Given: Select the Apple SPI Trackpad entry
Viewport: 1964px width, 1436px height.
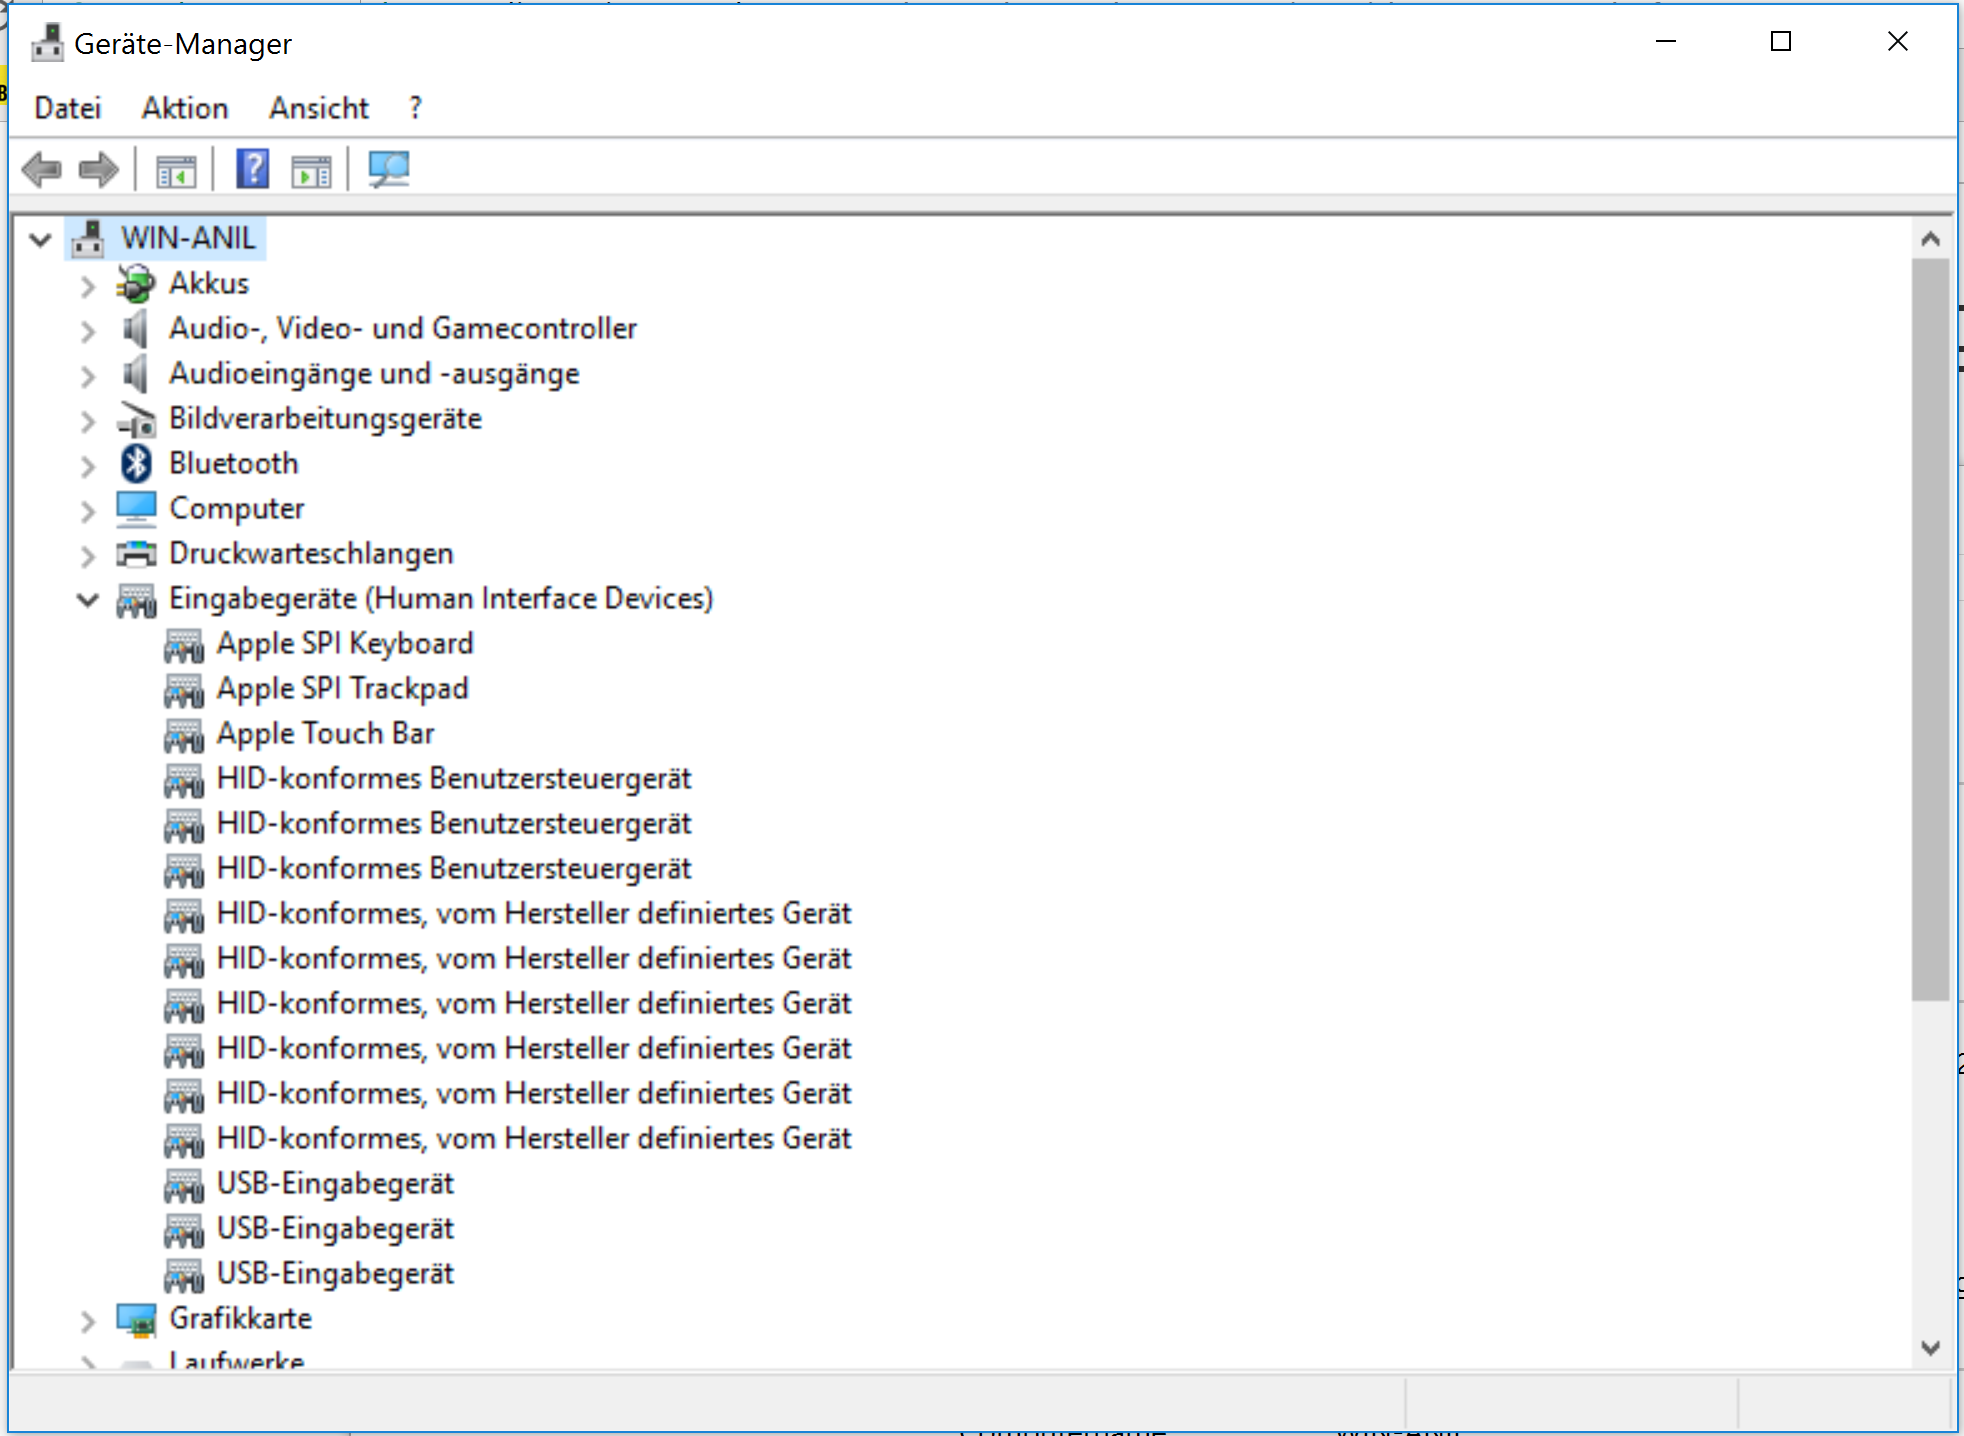Looking at the screenshot, I should pyautogui.click(x=342, y=688).
